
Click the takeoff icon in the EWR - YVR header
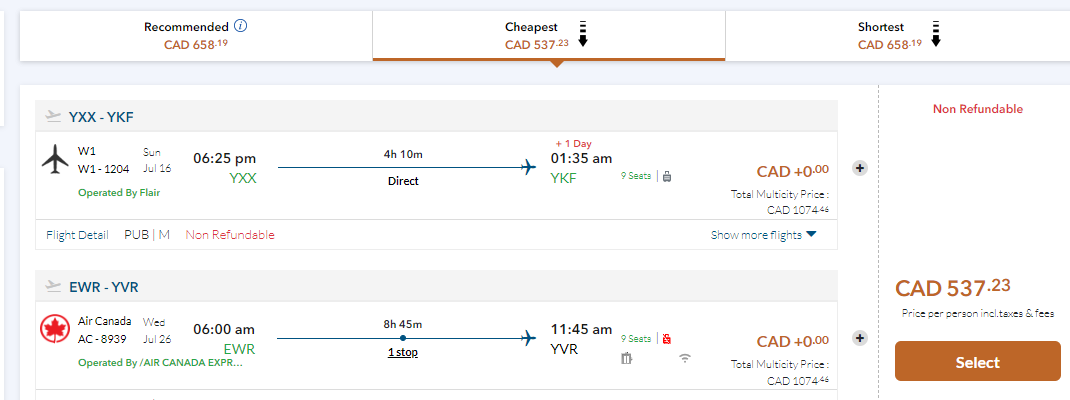[x=54, y=287]
